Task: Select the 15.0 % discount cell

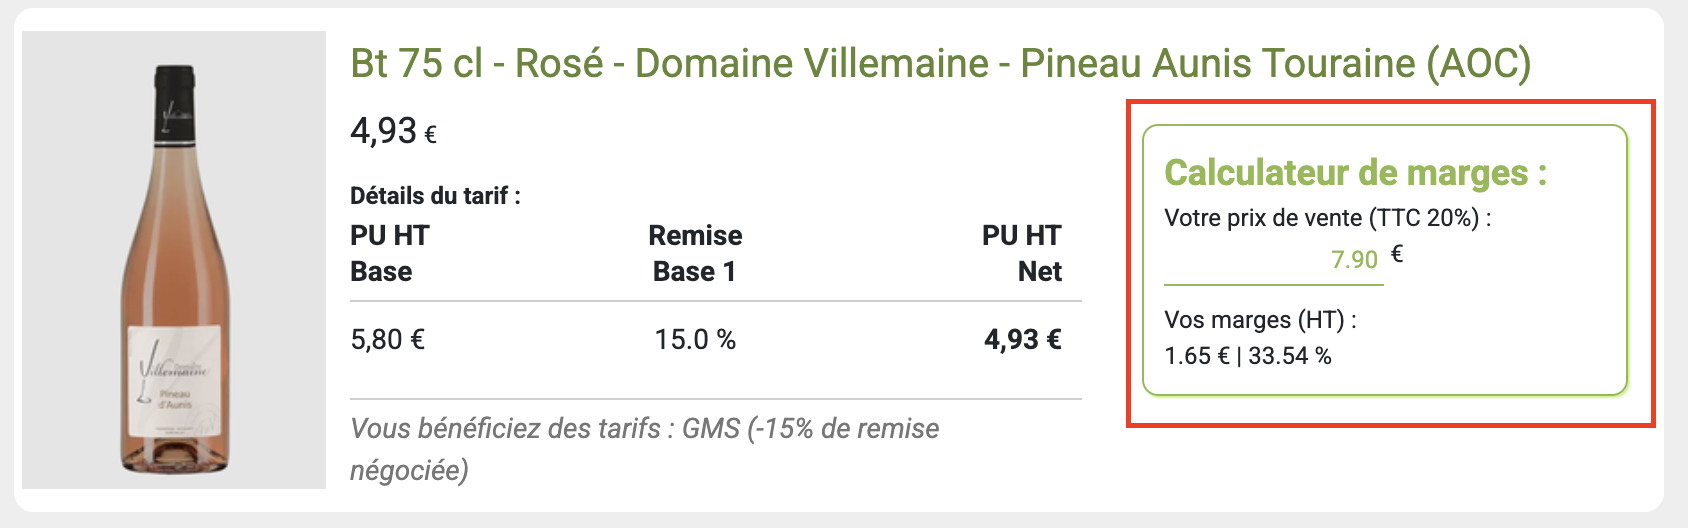Action: 695,340
